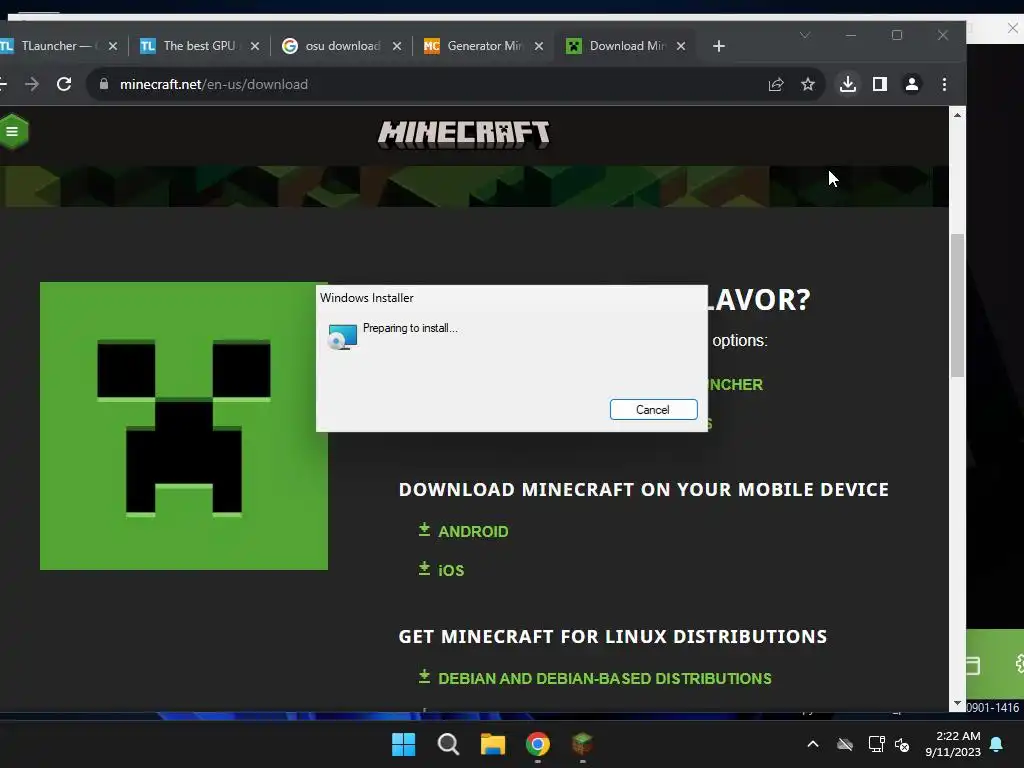Click the muted volume tray icon
The image size is (1024, 768).
[902, 744]
